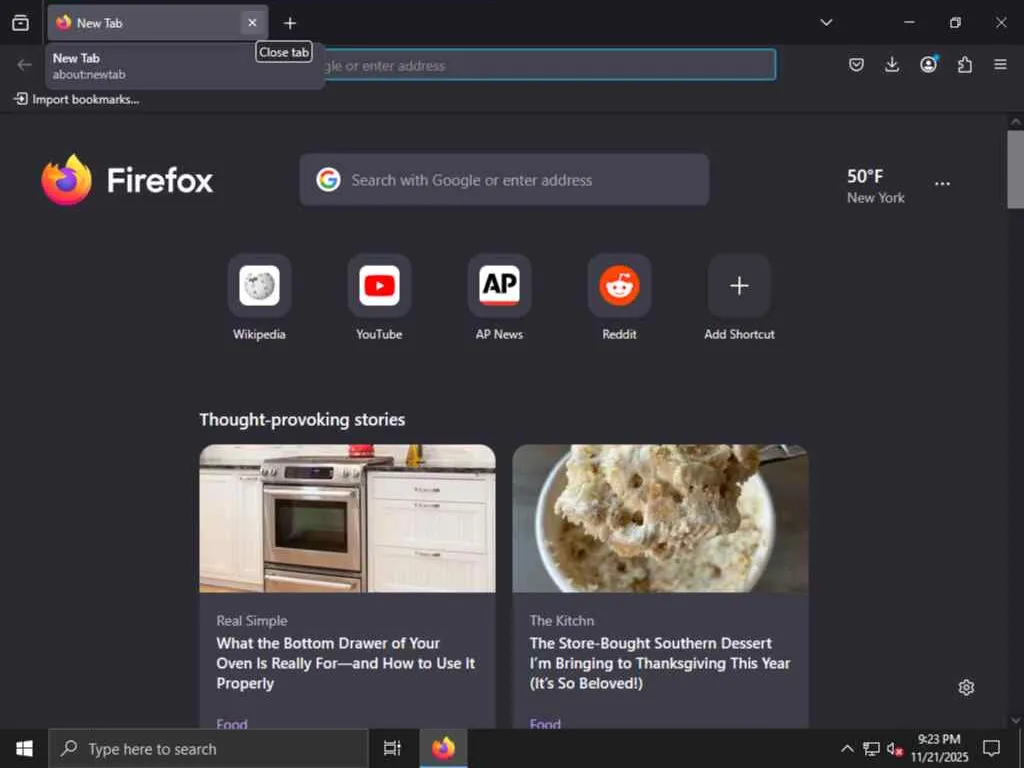Open the clock showing 9:23 PM
The width and height of the screenshot is (1024, 768).
tap(939, 748)
